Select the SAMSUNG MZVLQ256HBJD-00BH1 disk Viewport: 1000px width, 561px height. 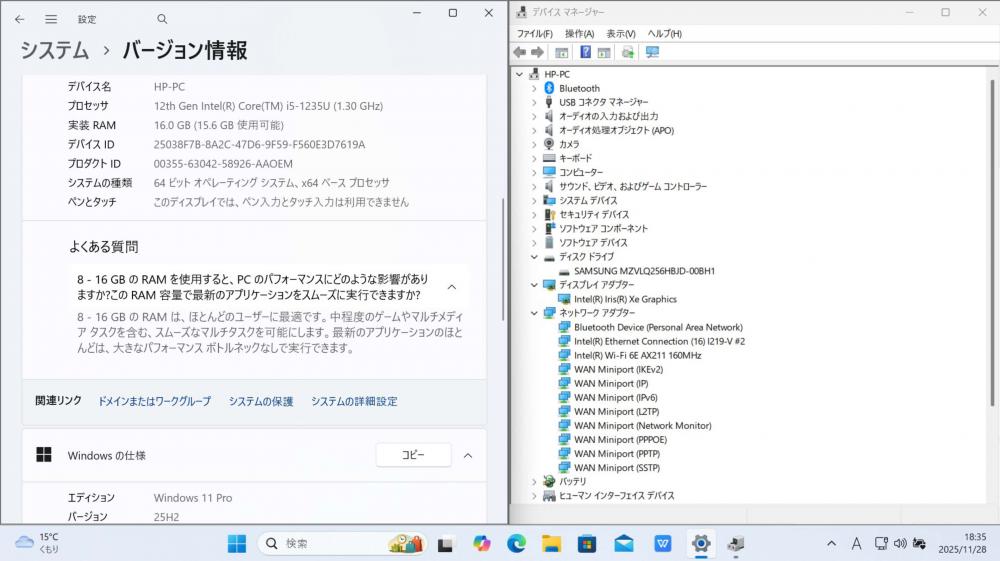tap(644, 271)
